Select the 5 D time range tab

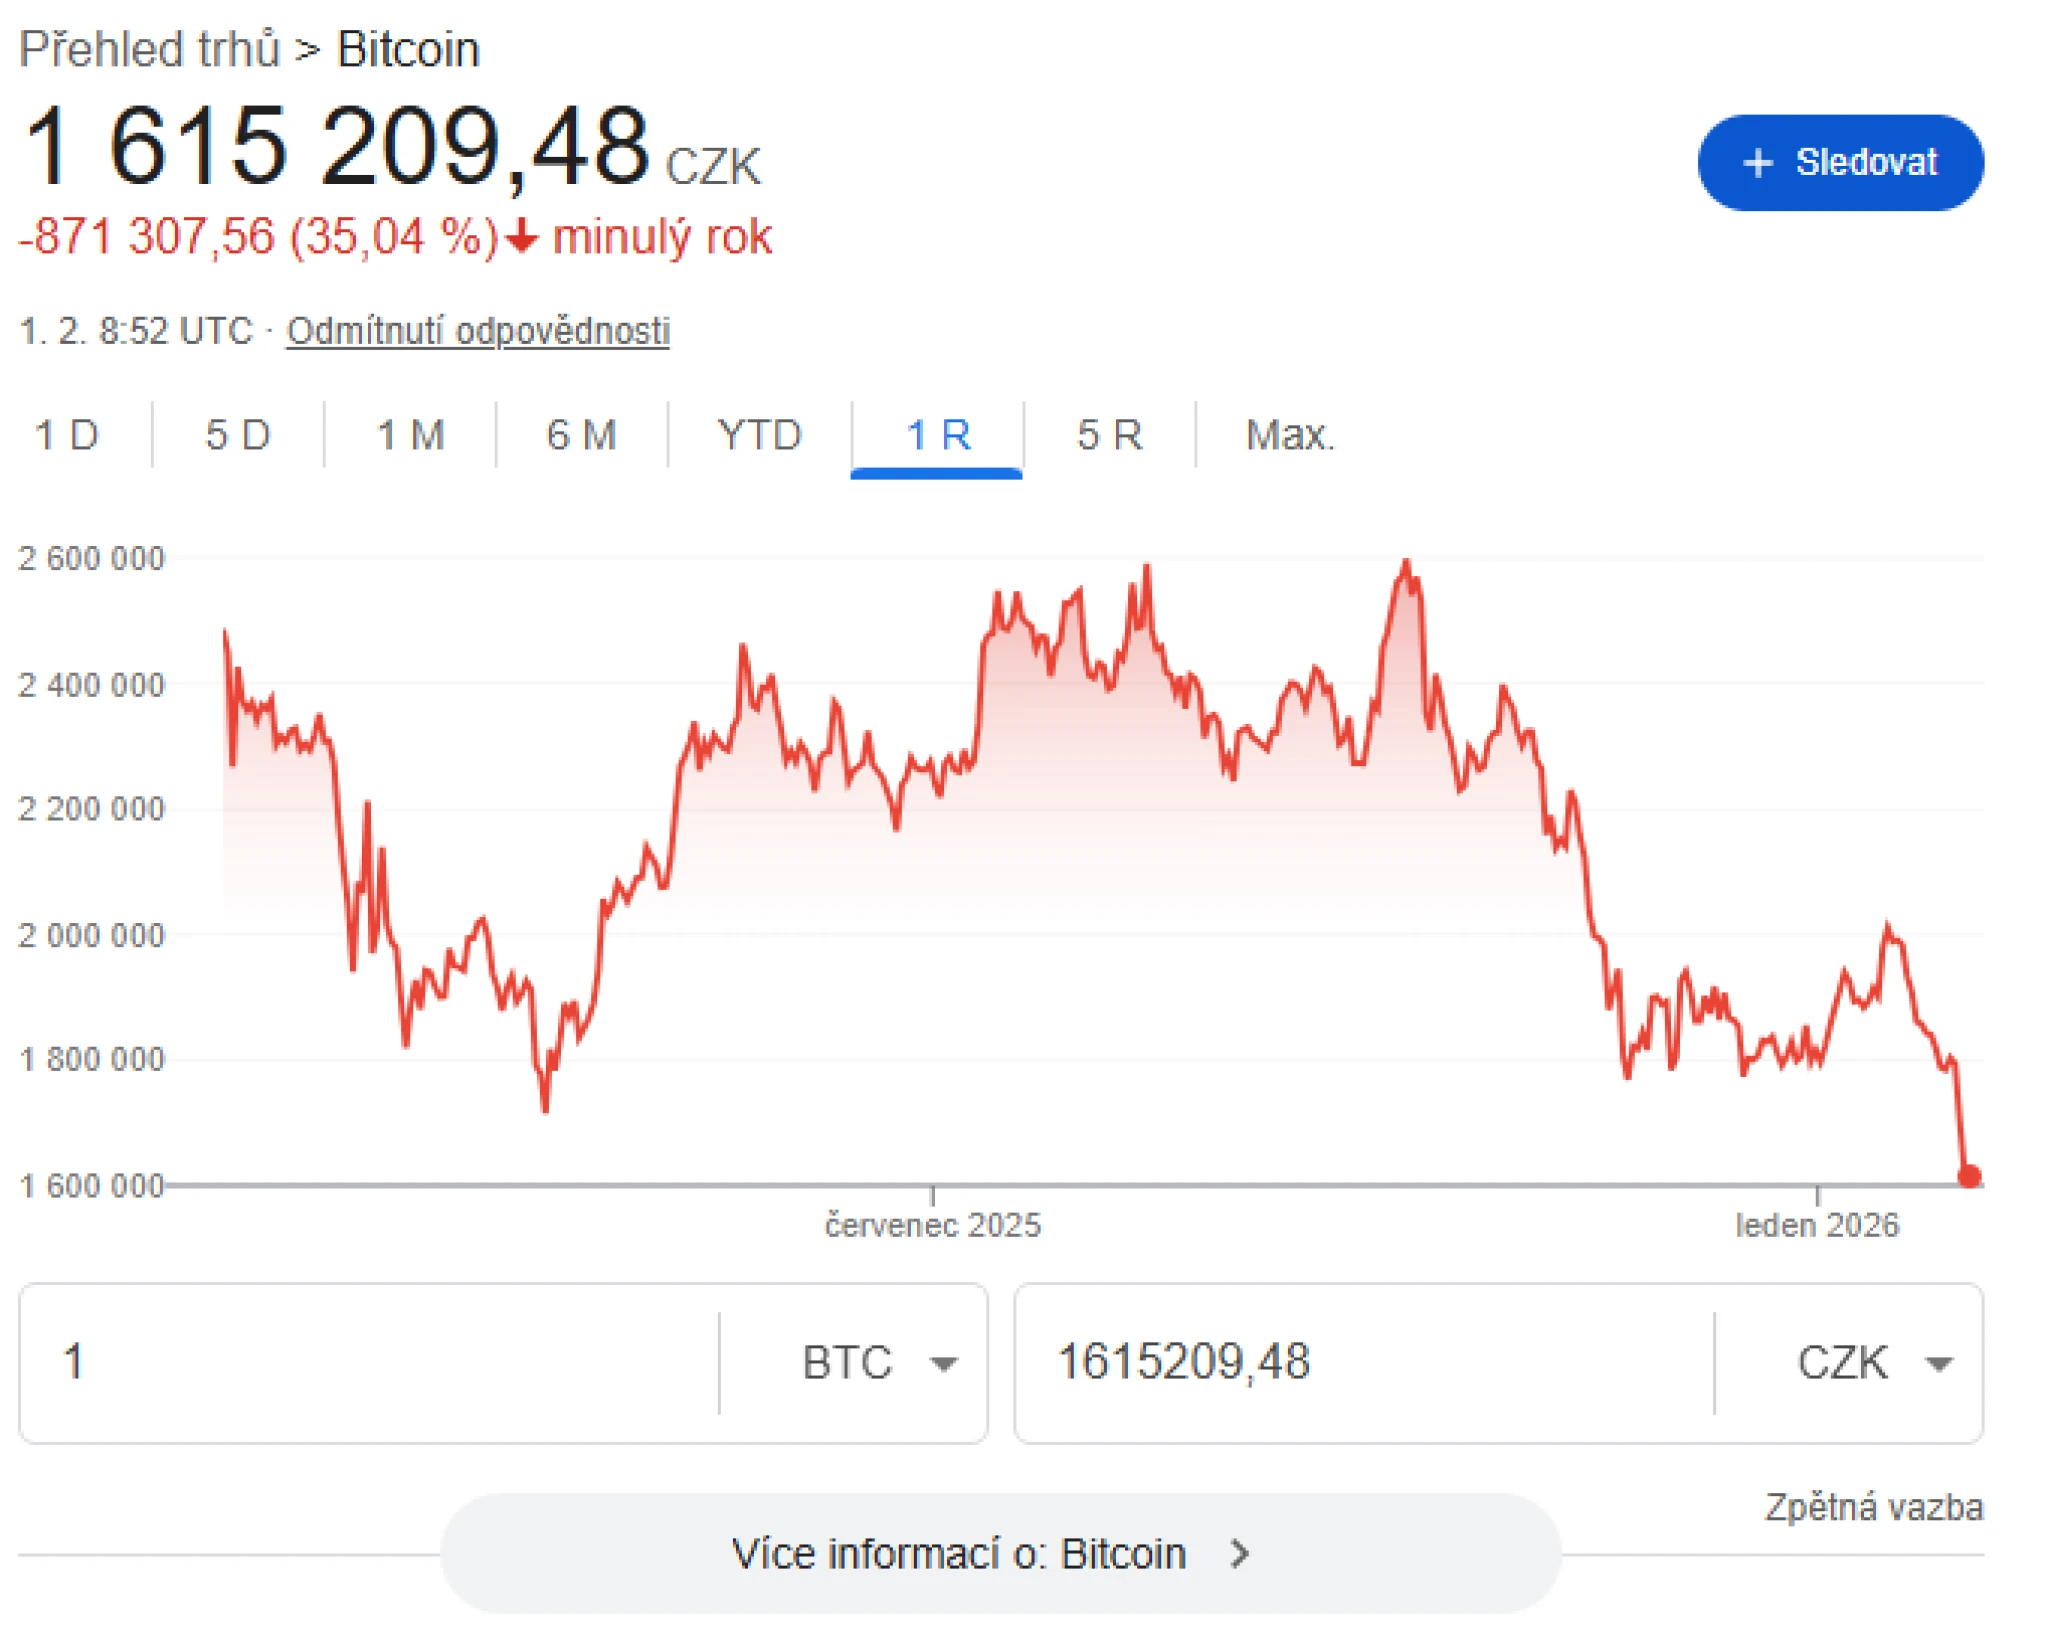pyautogui.click(x=237, y=435)
